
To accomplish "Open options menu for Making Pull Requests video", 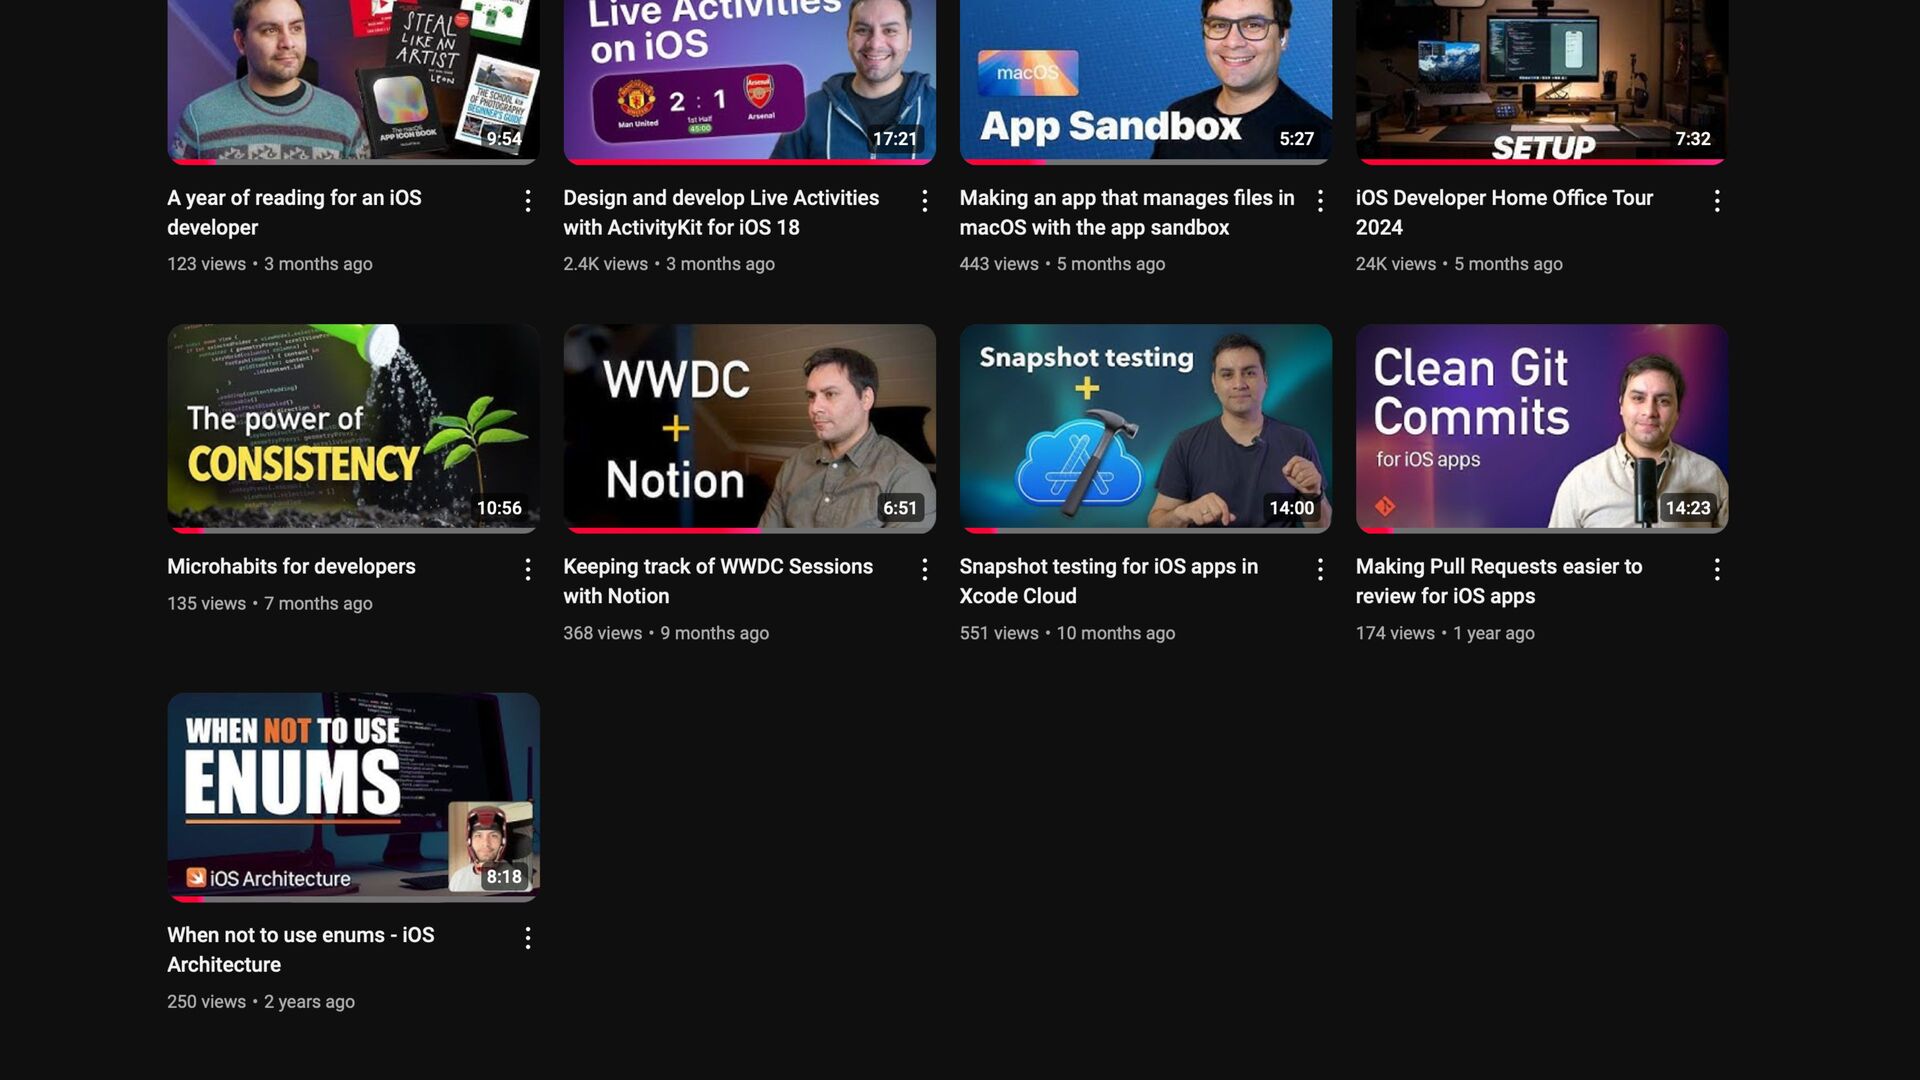I will coord(1717,570).
